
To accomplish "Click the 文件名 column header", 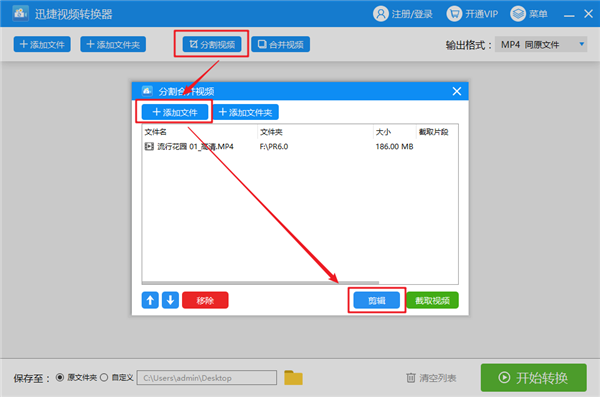I will click(155, 132).
